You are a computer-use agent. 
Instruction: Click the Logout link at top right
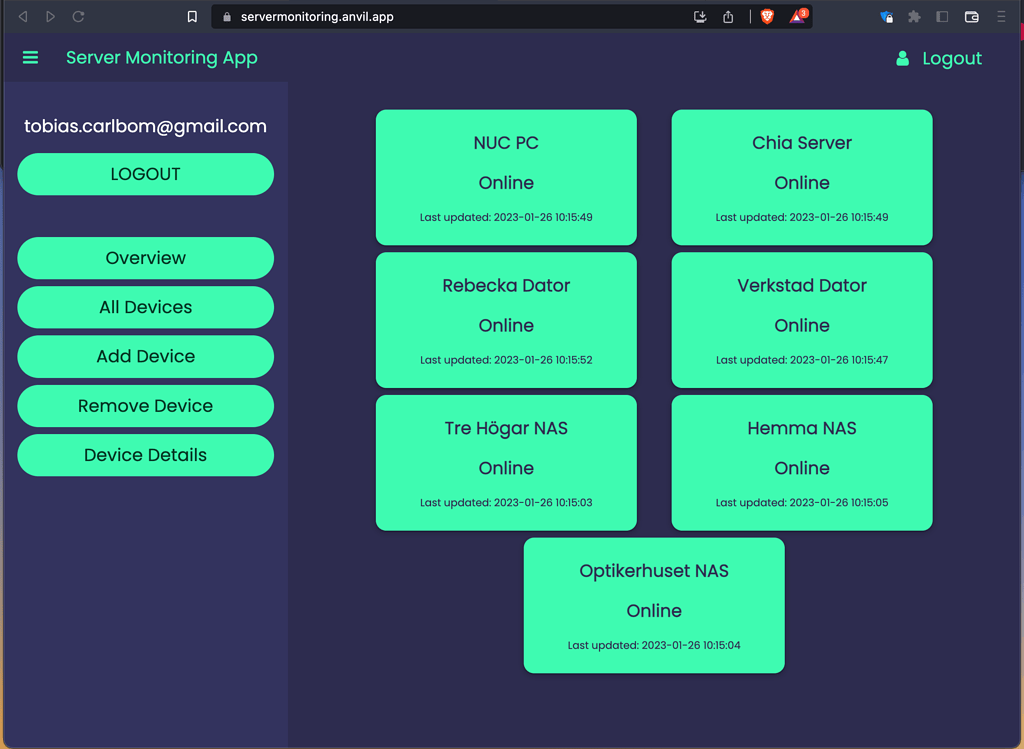pos(950,57)
